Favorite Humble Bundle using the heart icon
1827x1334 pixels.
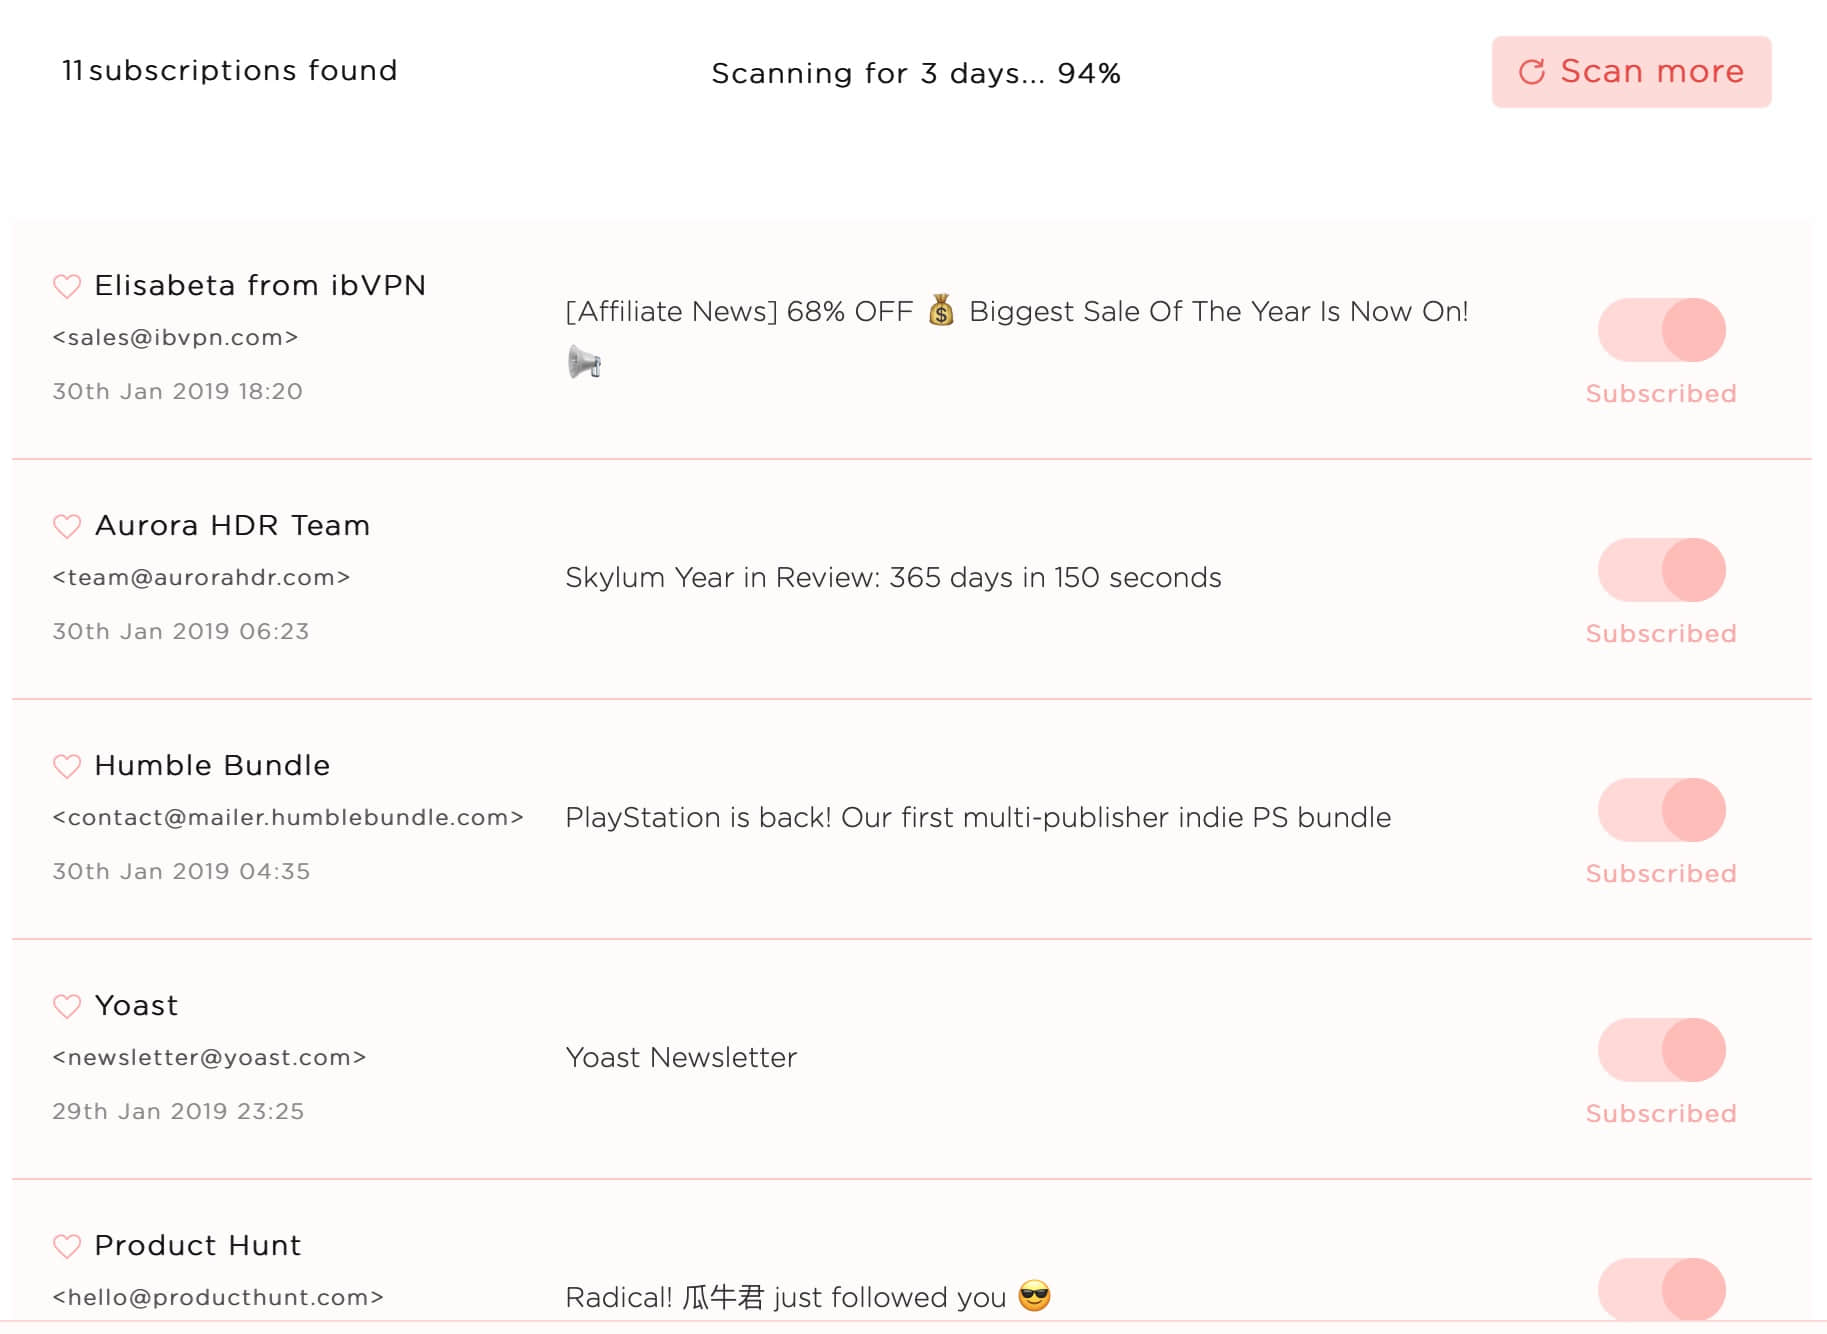tap(67, 766)
